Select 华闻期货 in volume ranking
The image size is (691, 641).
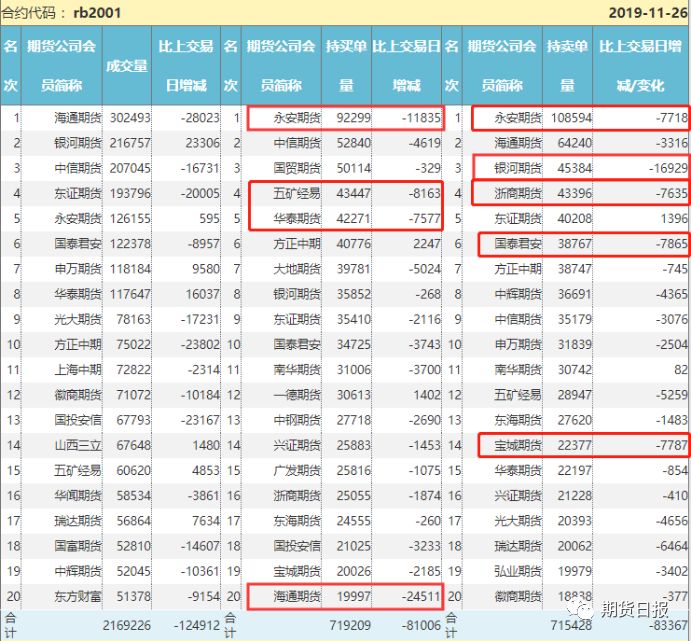point(78,495)
